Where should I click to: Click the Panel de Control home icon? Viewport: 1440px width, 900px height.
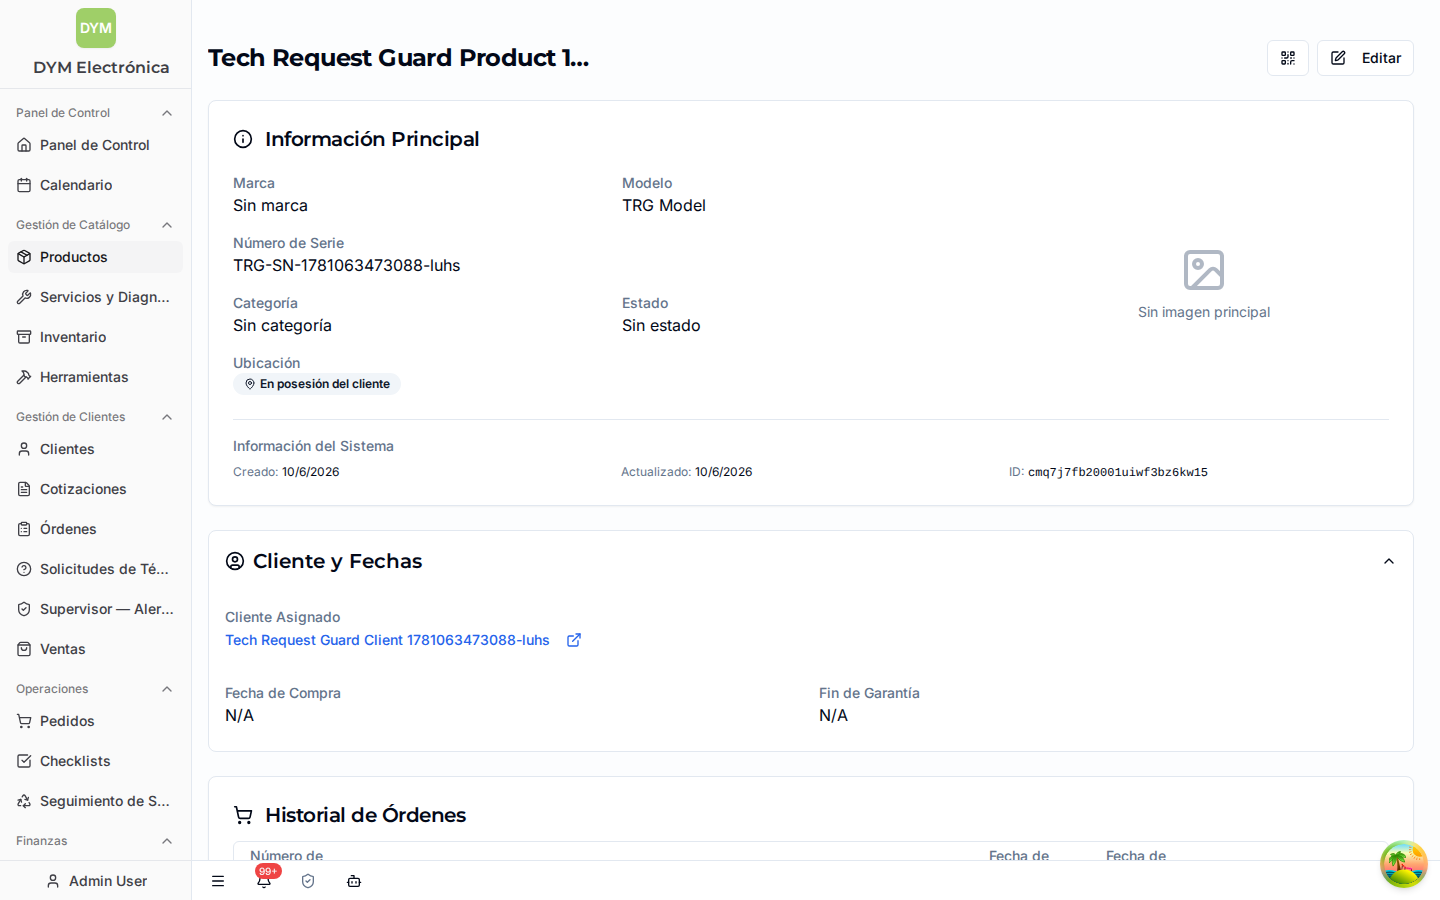tap(24, 145)
